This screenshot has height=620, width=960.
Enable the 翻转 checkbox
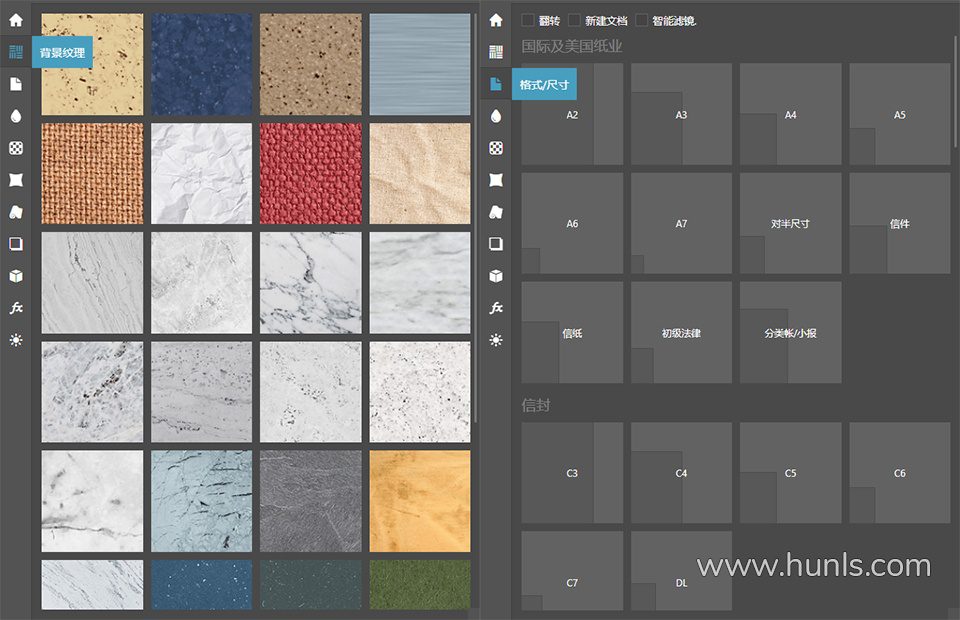click(x=527, y=20)
